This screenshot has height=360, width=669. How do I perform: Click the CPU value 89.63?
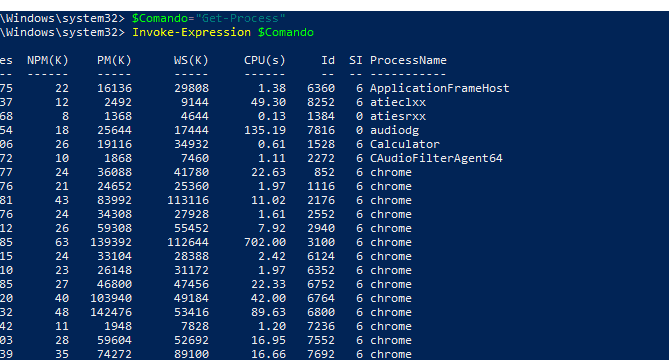click(268, 312)
